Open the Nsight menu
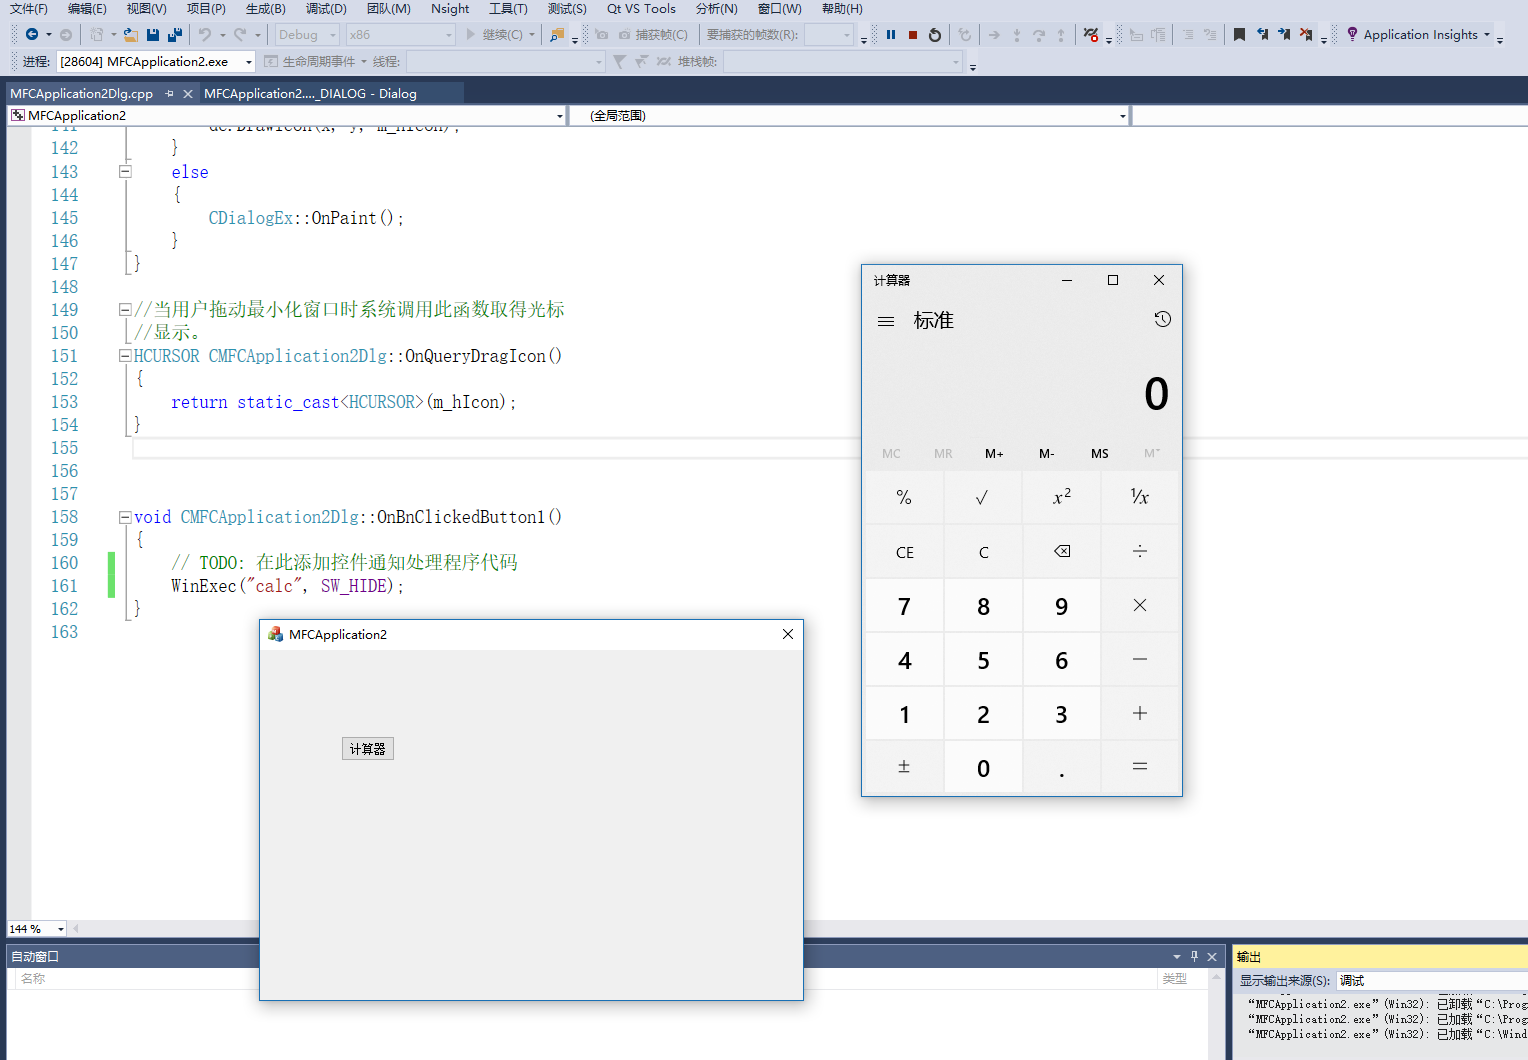The width and height of the screenshot is (1528, 1060). (450, 8)
